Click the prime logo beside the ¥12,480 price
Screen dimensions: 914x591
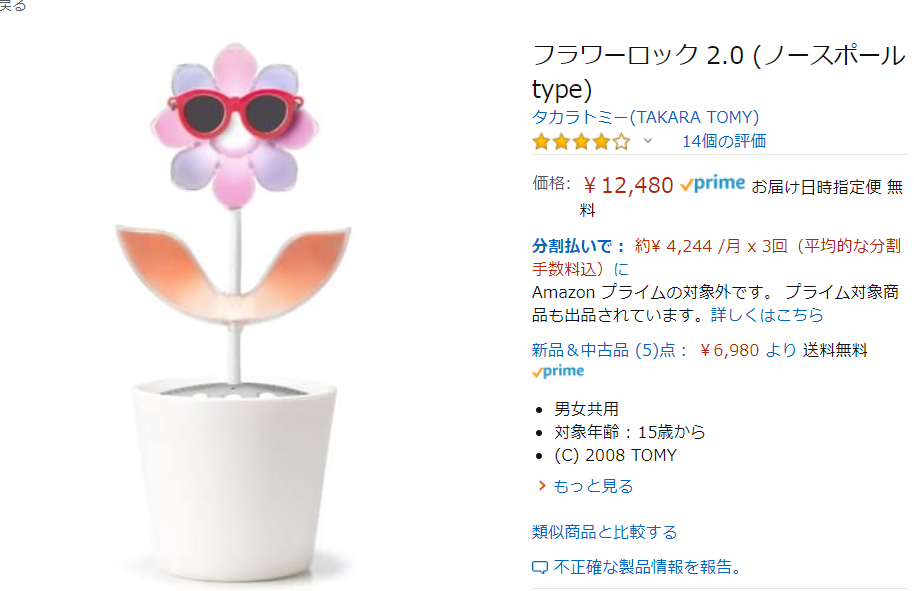[x=712, y=185]
